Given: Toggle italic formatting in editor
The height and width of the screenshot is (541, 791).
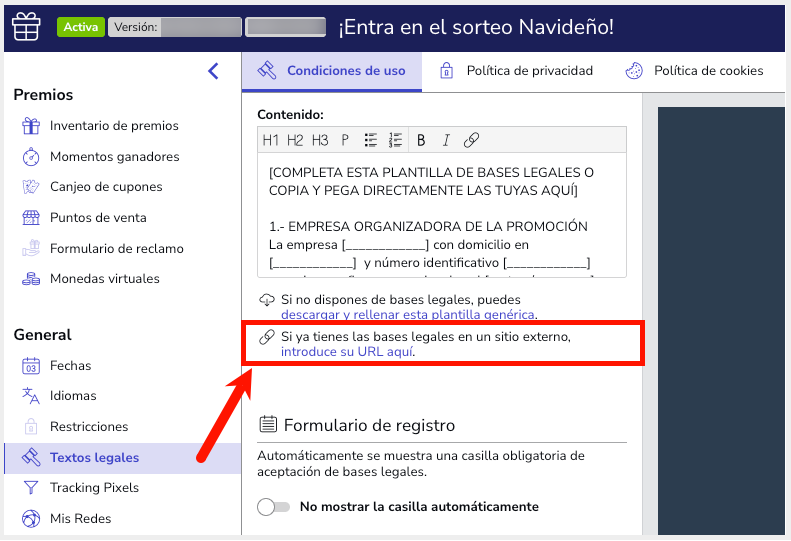Looking at the screenshot, I should (446, 140).
